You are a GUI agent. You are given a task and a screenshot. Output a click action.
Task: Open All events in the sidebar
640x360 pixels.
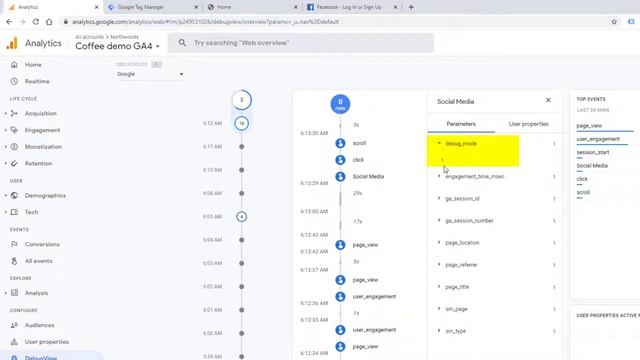tap(38, 261)
